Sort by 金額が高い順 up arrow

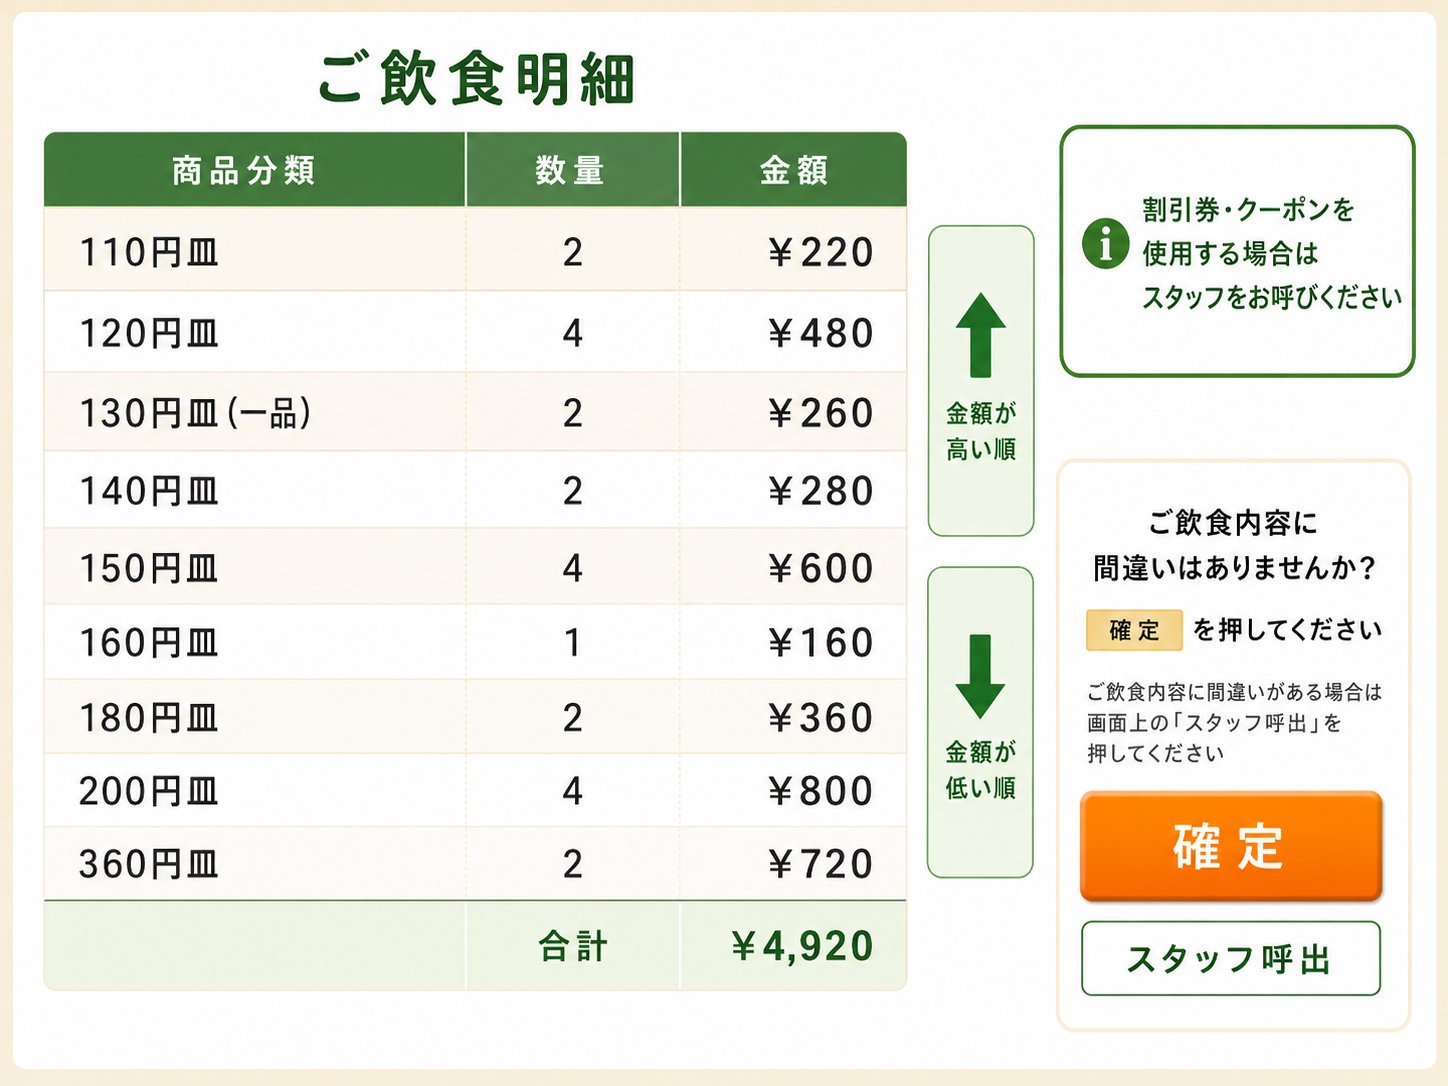click(x=981, y=381)
